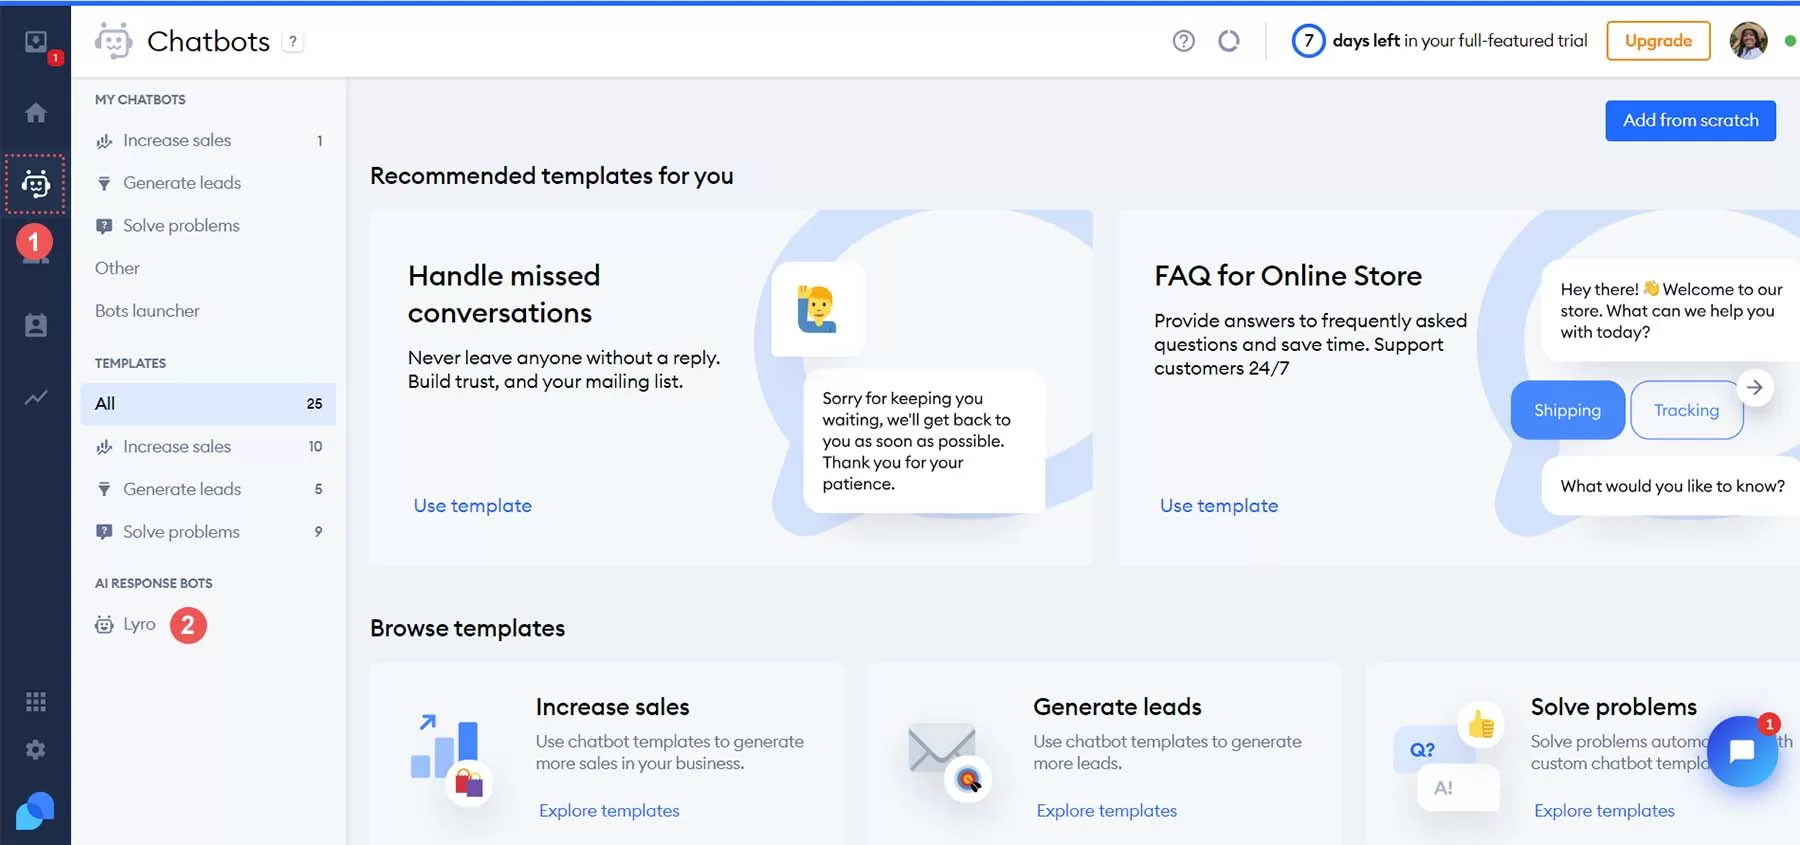The width and height of the screenshot is (1800, 845).
Task: Click the Shipping chip in FAQ preview
Action: [x=1567, y=410]
